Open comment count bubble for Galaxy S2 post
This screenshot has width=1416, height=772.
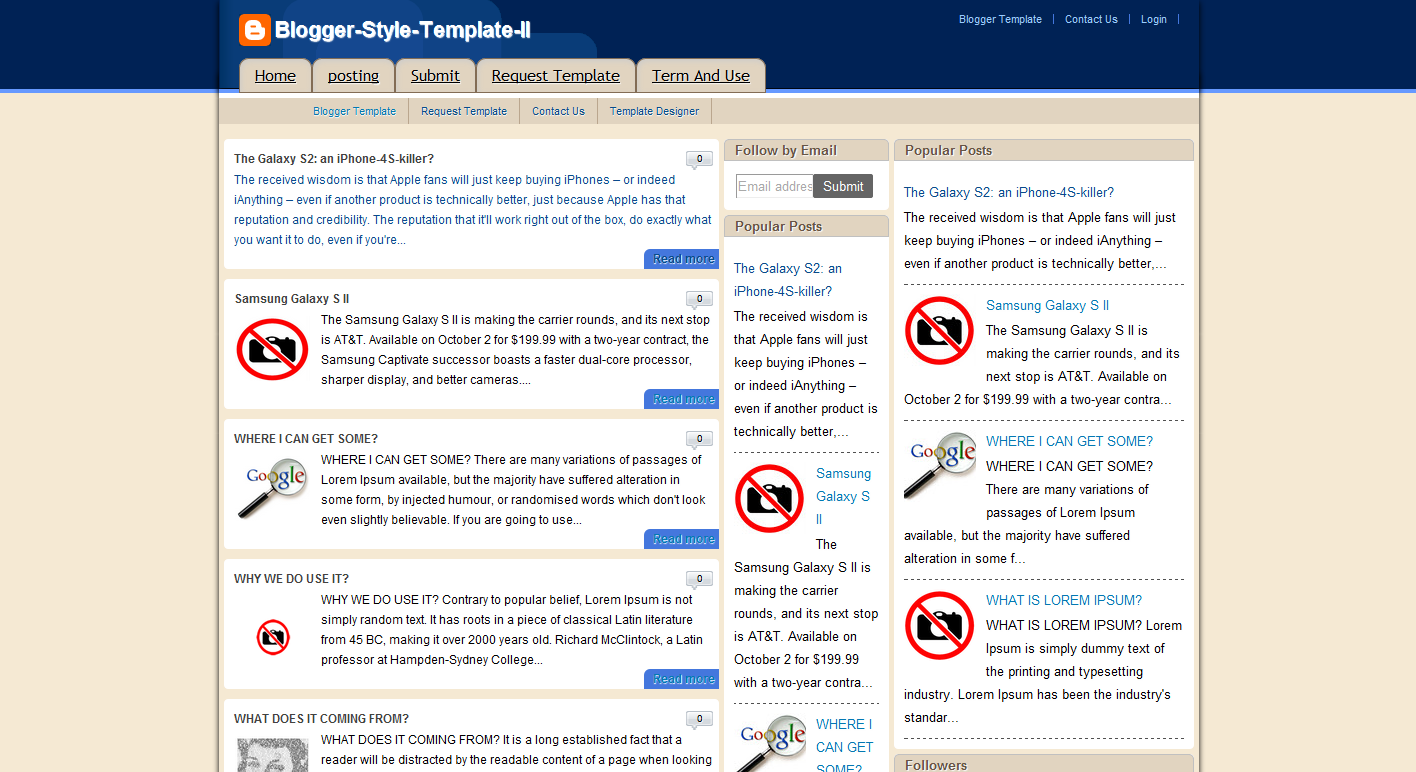[699, 160]
